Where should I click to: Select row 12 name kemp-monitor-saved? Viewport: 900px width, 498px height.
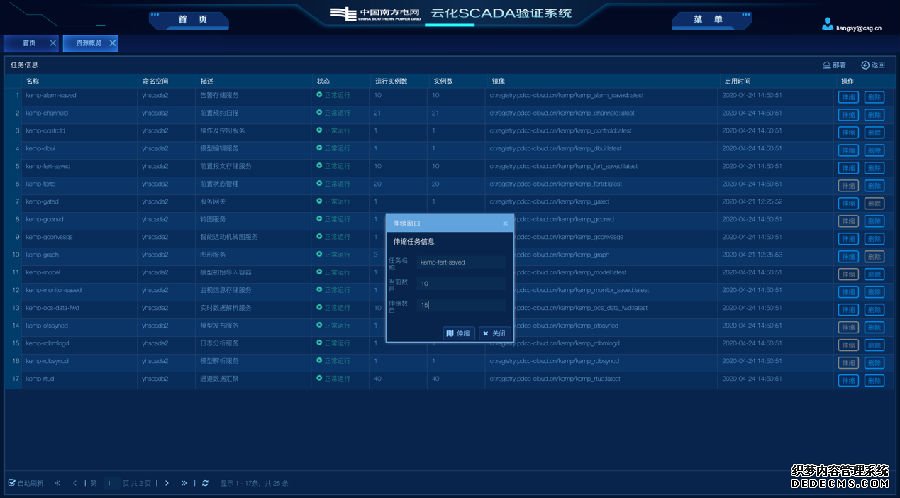(x=53, y=290)
